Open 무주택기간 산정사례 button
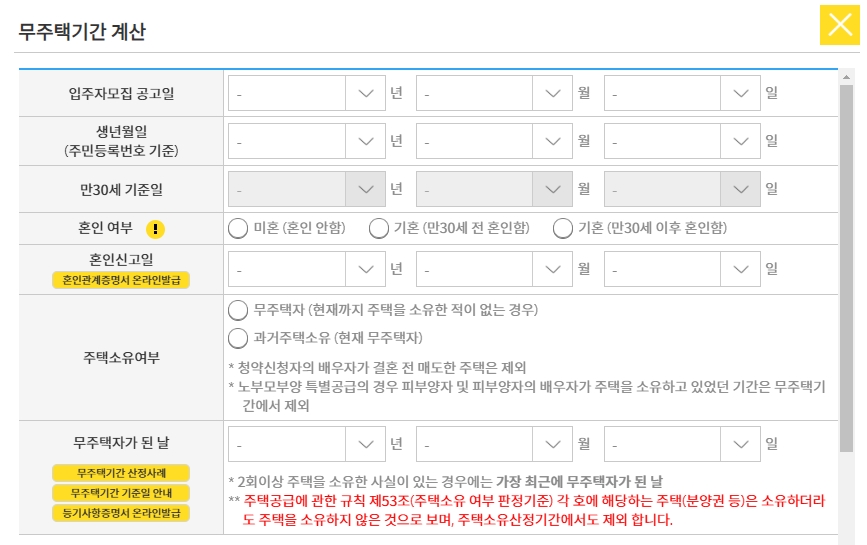Viewport: 867px width, 545px height. [121, 473]
